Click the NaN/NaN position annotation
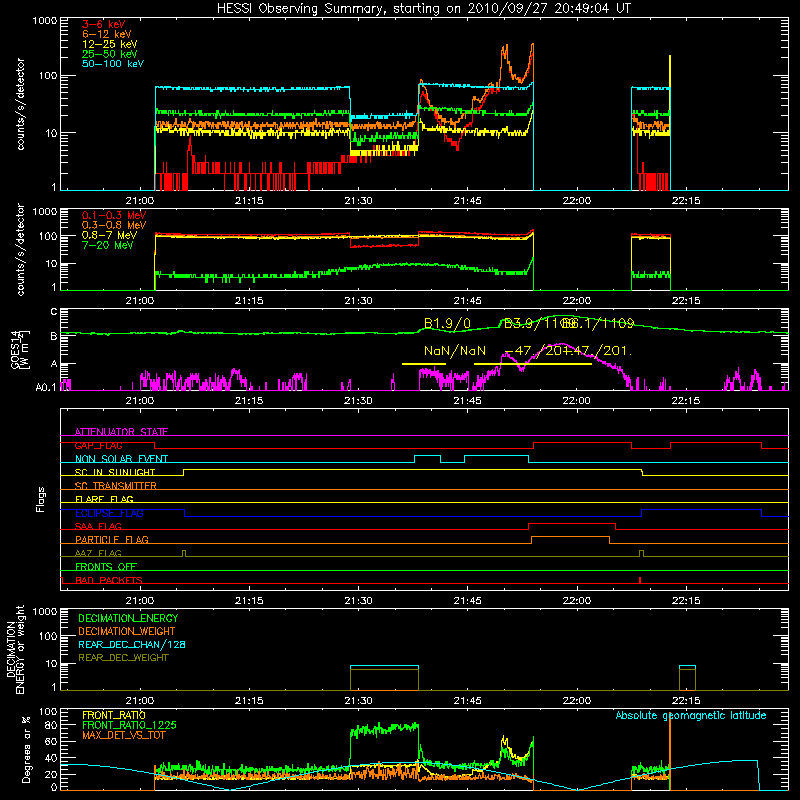 point(455,351)
